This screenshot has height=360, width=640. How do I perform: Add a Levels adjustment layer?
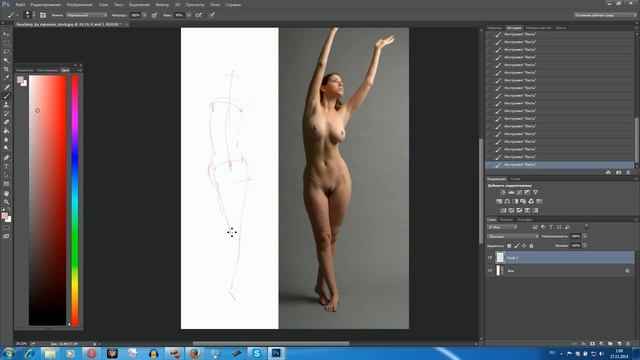(511, 192)
